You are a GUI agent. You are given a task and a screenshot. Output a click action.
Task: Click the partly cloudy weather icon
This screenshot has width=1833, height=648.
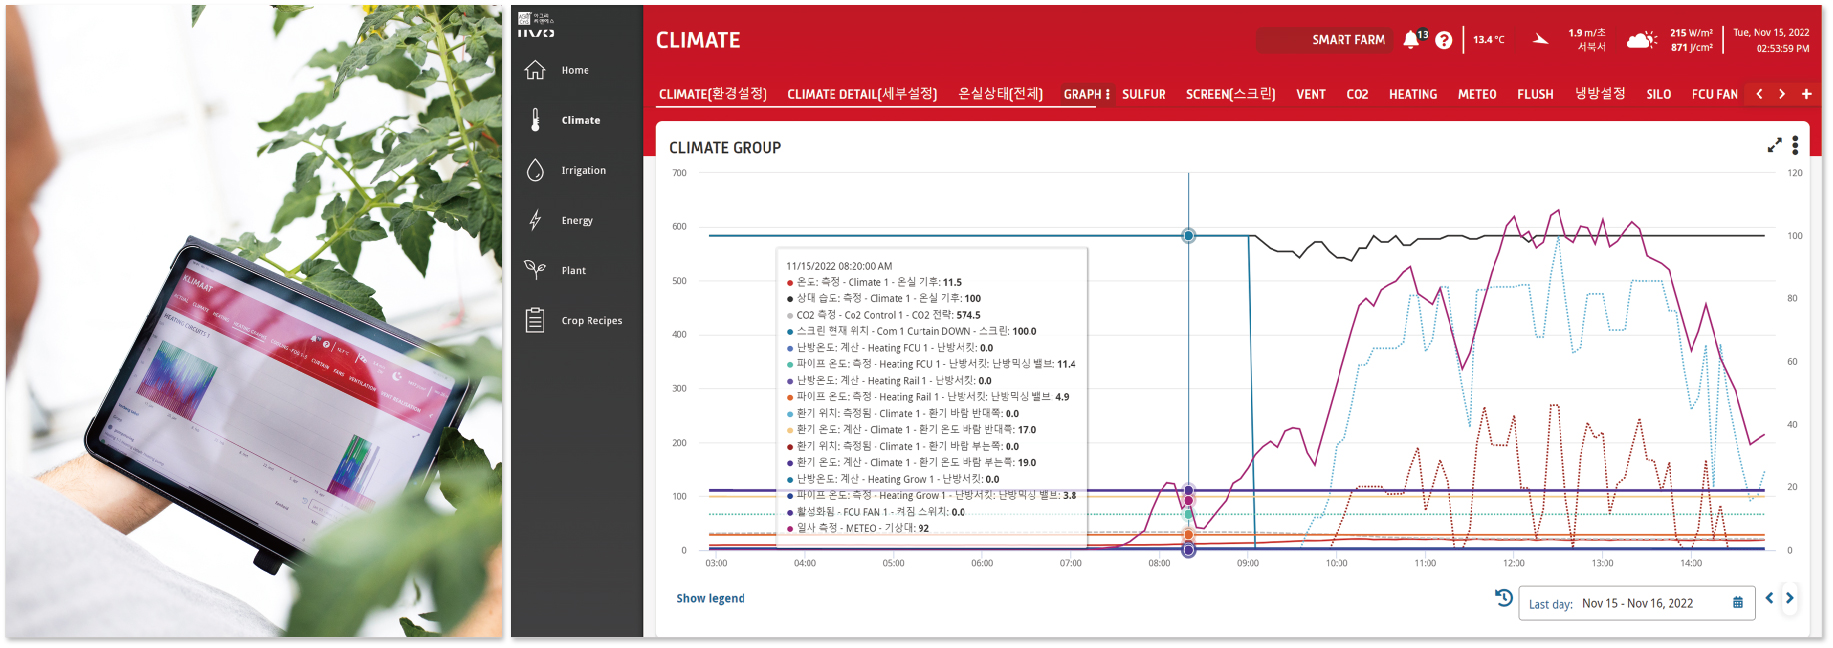[x=1641, y=40]
